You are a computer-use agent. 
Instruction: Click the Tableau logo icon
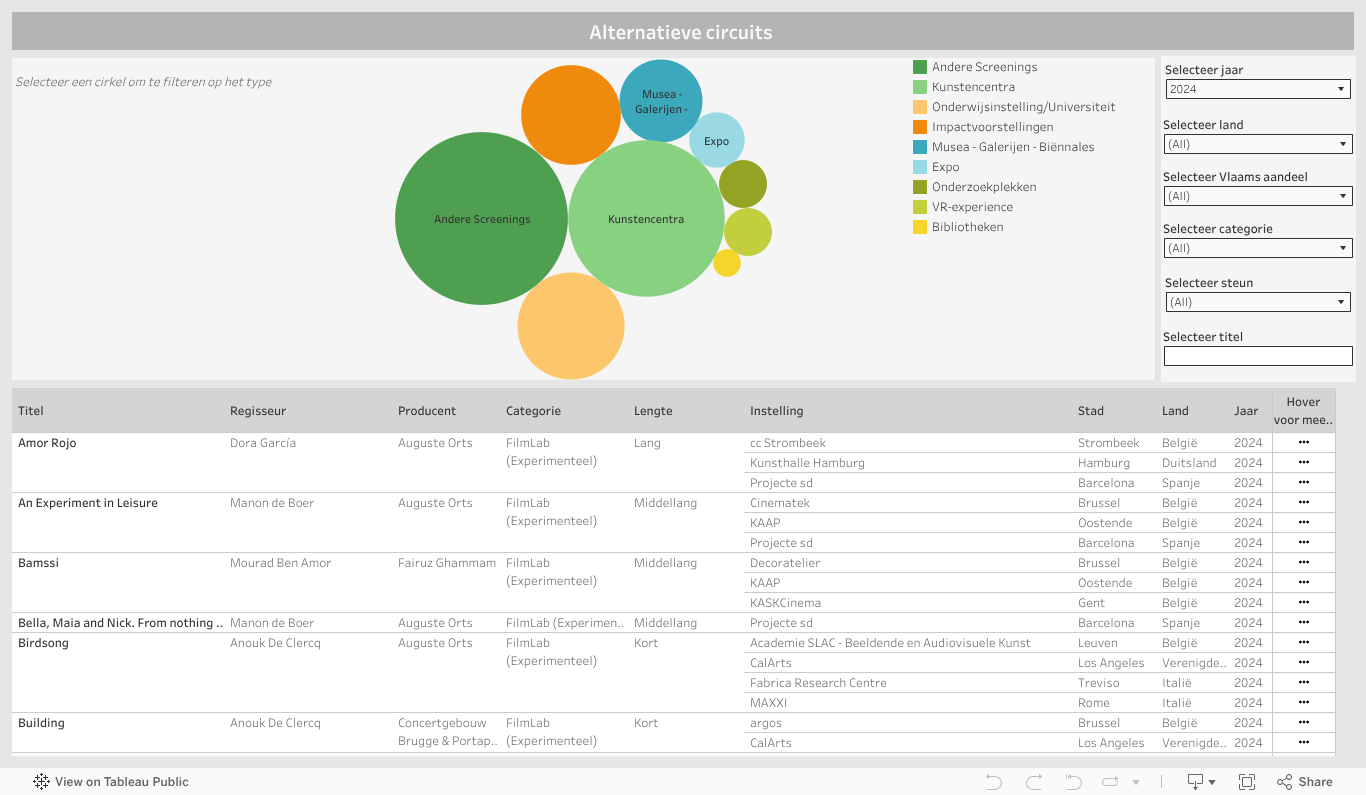coord(41,782)
